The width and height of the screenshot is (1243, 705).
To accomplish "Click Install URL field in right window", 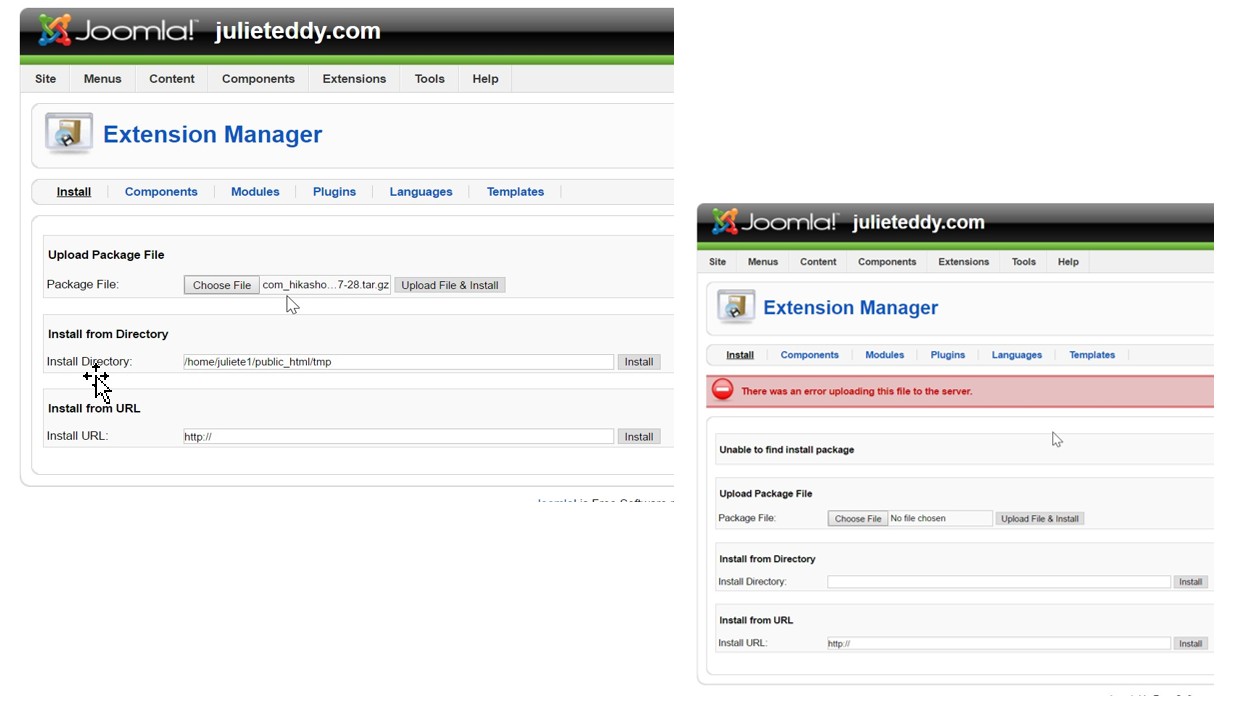I will coord(999,644).
